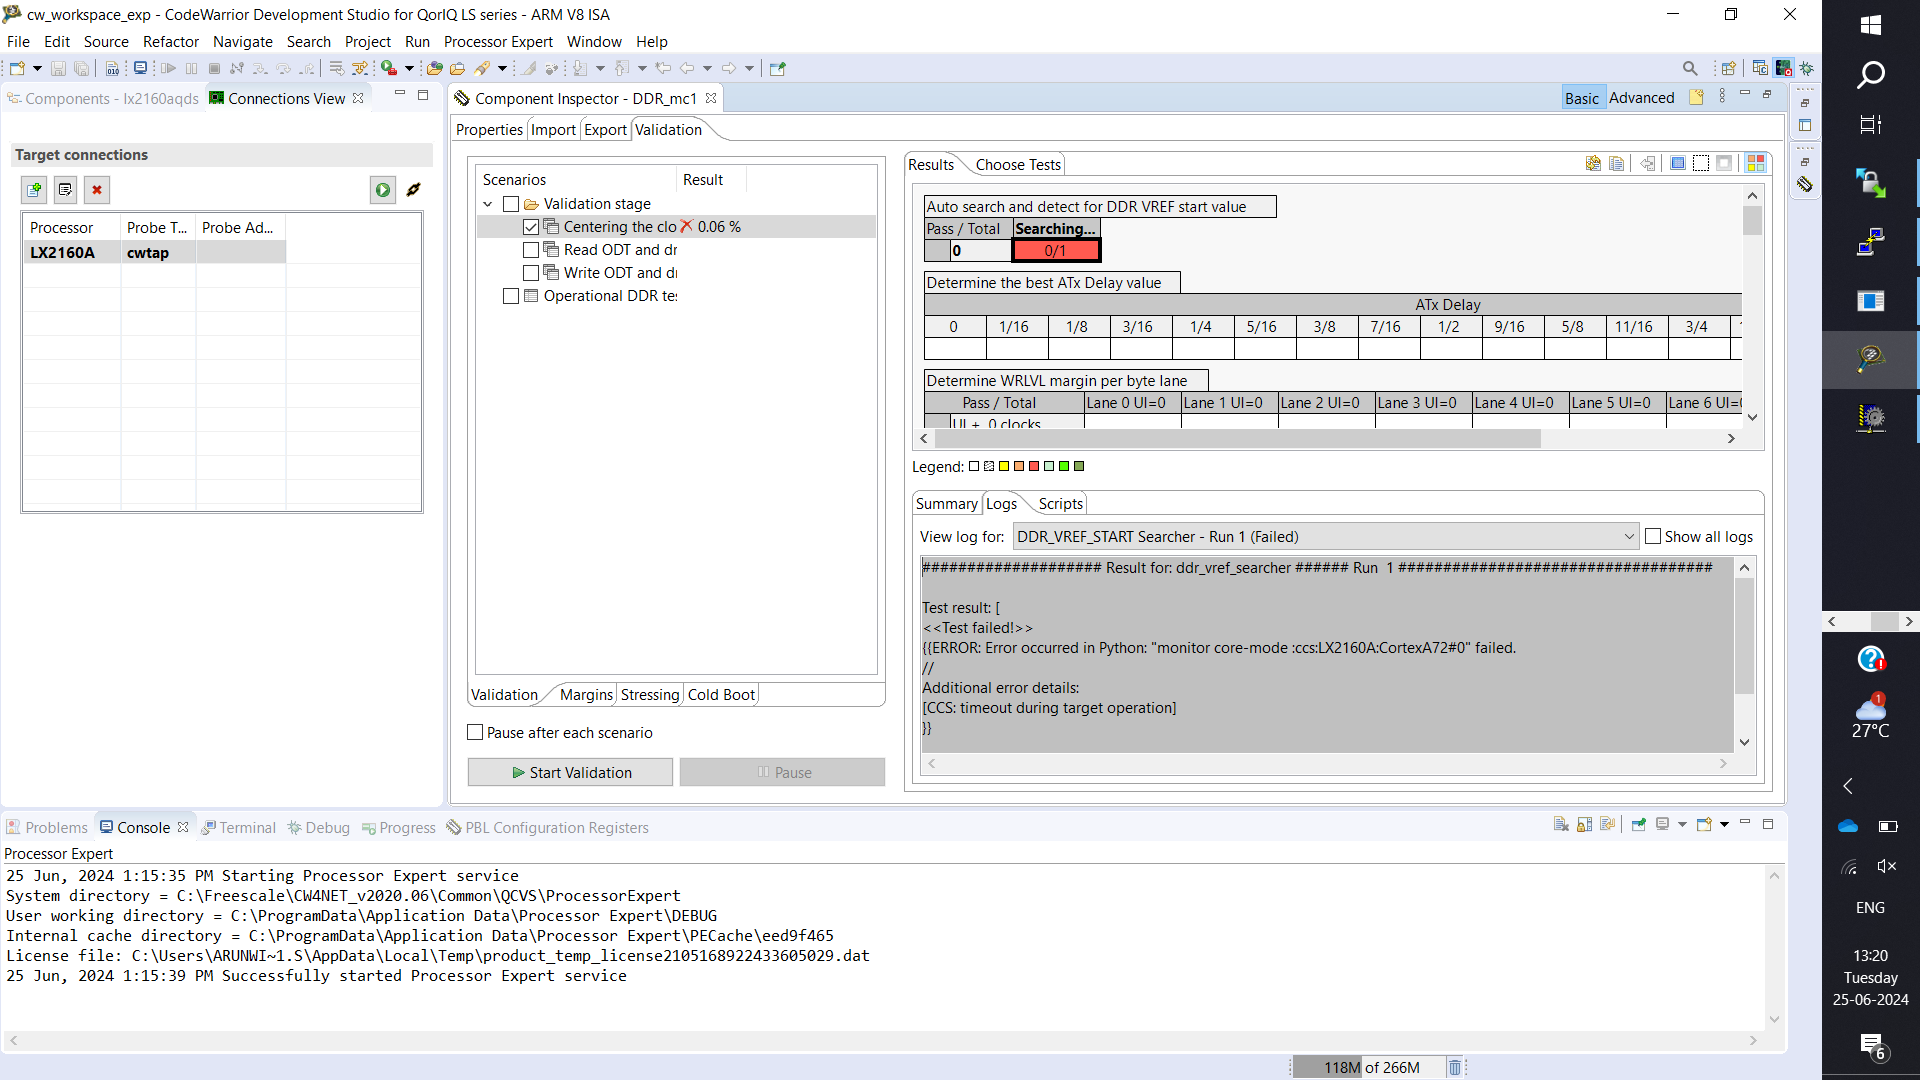Viewport: 1920px width, 1080px height.
Task: Click the toolbar search magnifier icon
Action: pos(1690,69)
